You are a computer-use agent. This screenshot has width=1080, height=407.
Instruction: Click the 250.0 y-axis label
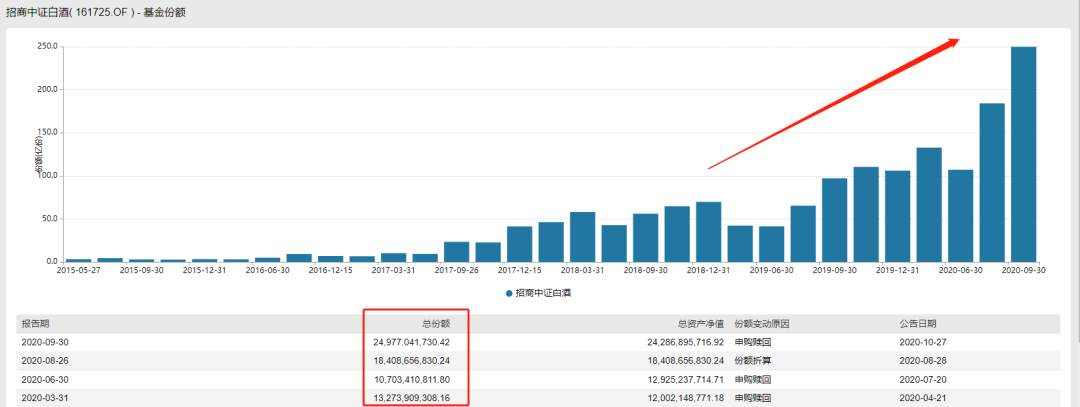49,47
